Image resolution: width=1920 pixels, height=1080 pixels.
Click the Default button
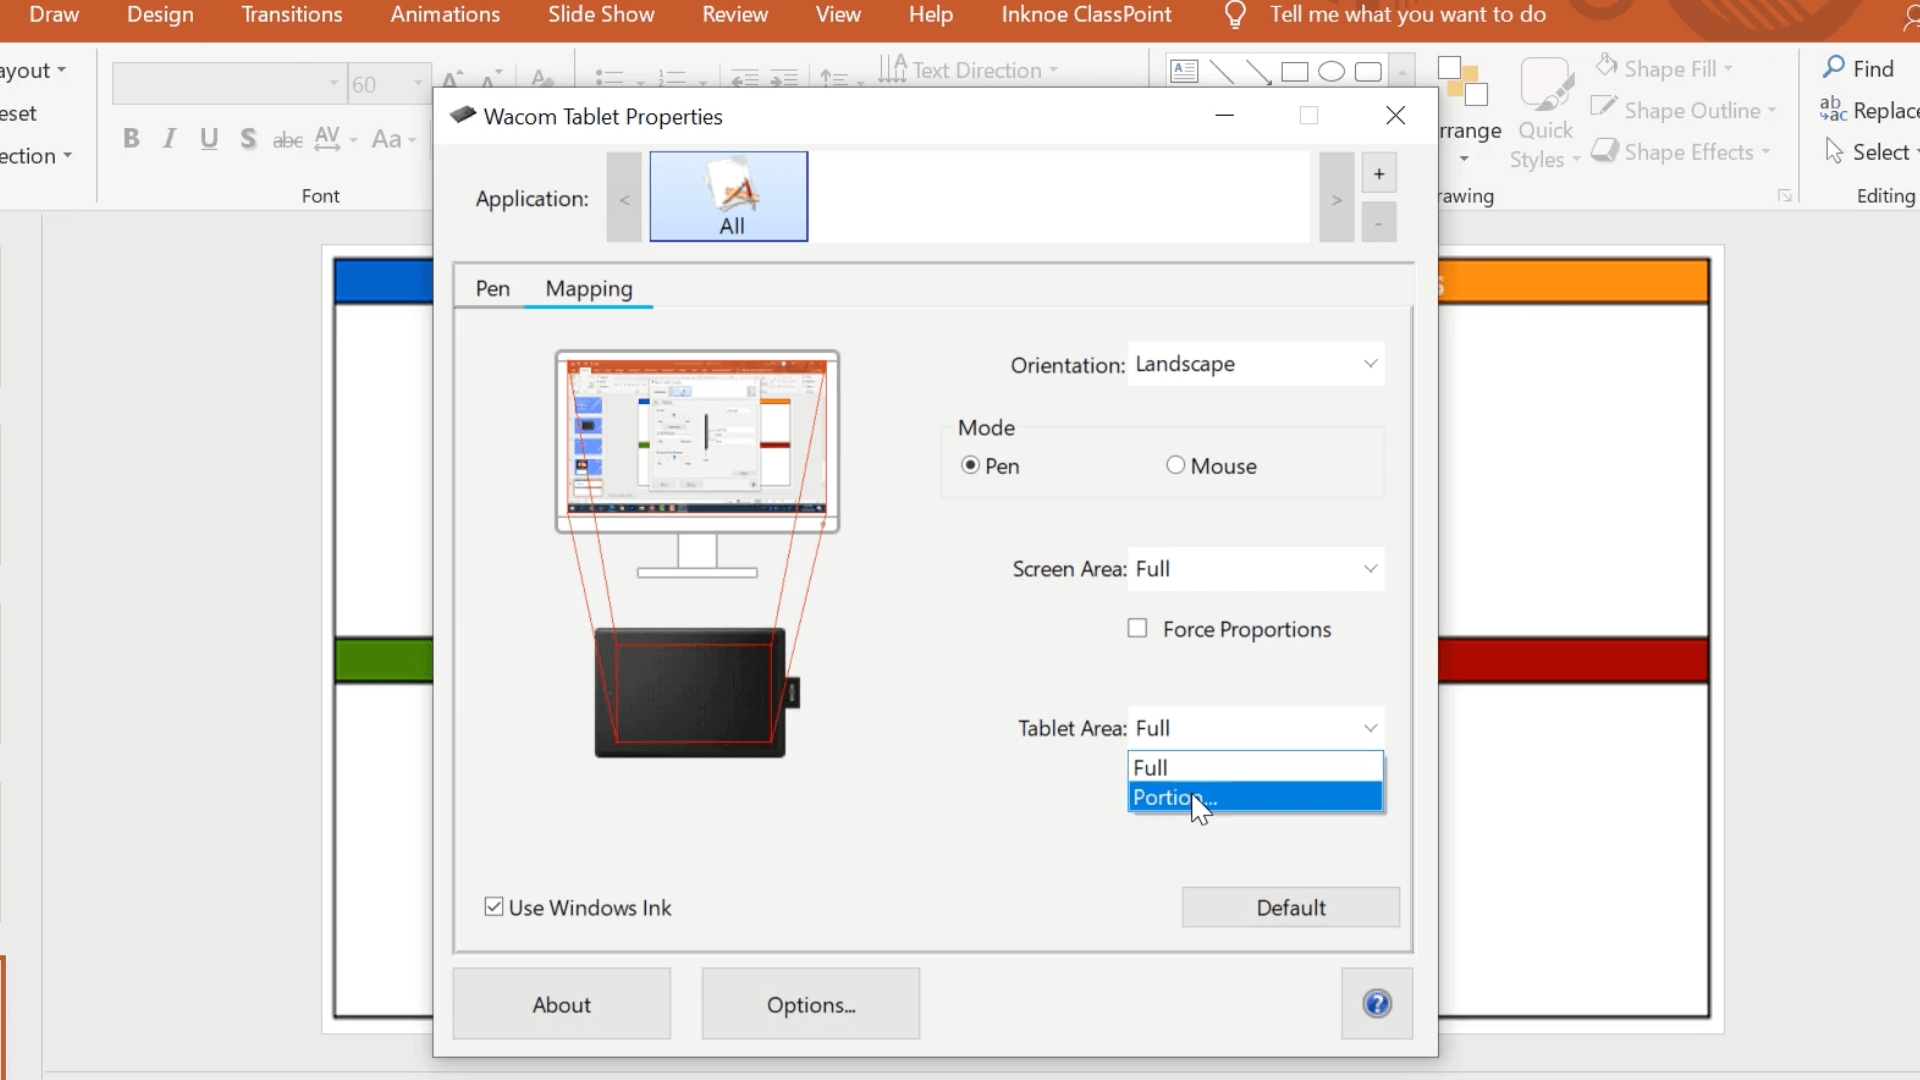click(x=1291, y=907)
